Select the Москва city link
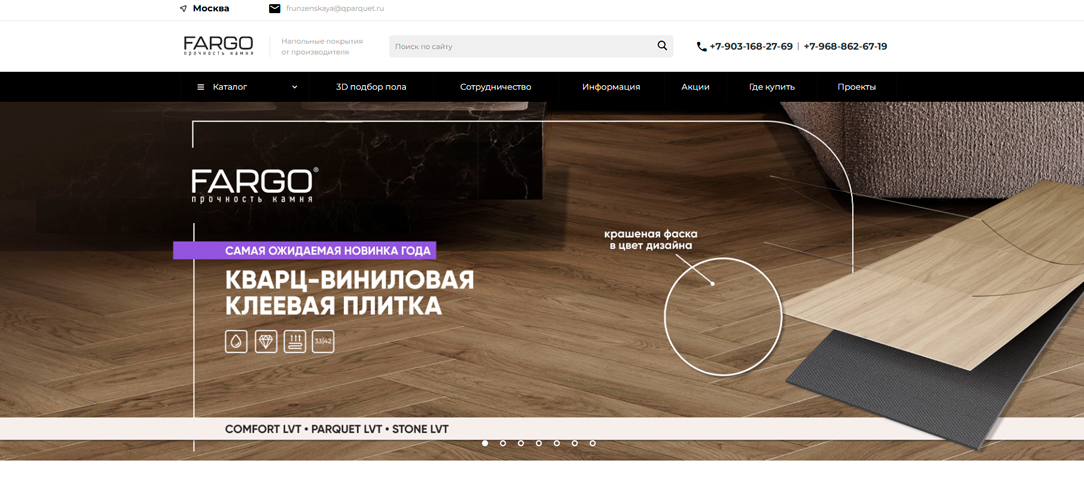1084x500 pixels. [x=211, y=9]
